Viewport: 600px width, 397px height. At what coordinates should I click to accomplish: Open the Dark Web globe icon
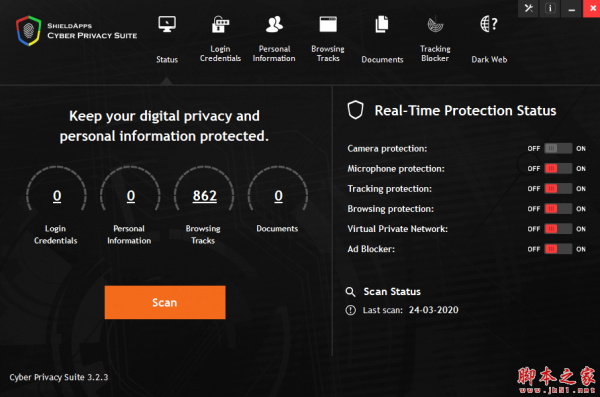(489, 24)
